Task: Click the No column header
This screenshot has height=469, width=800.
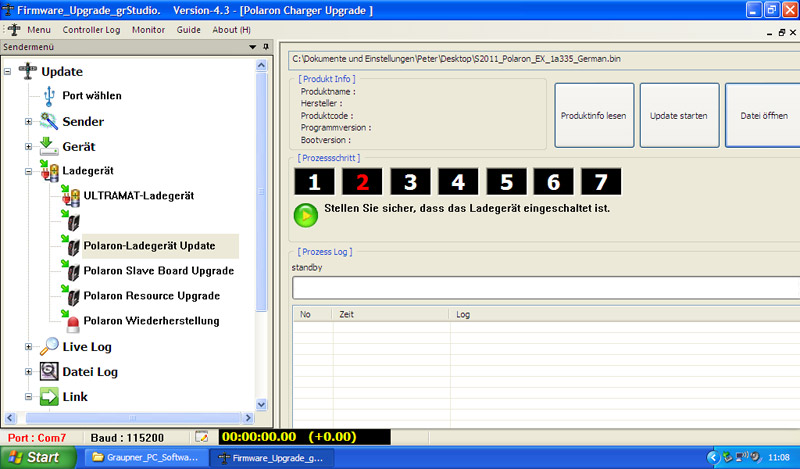Action: [313, 314]
